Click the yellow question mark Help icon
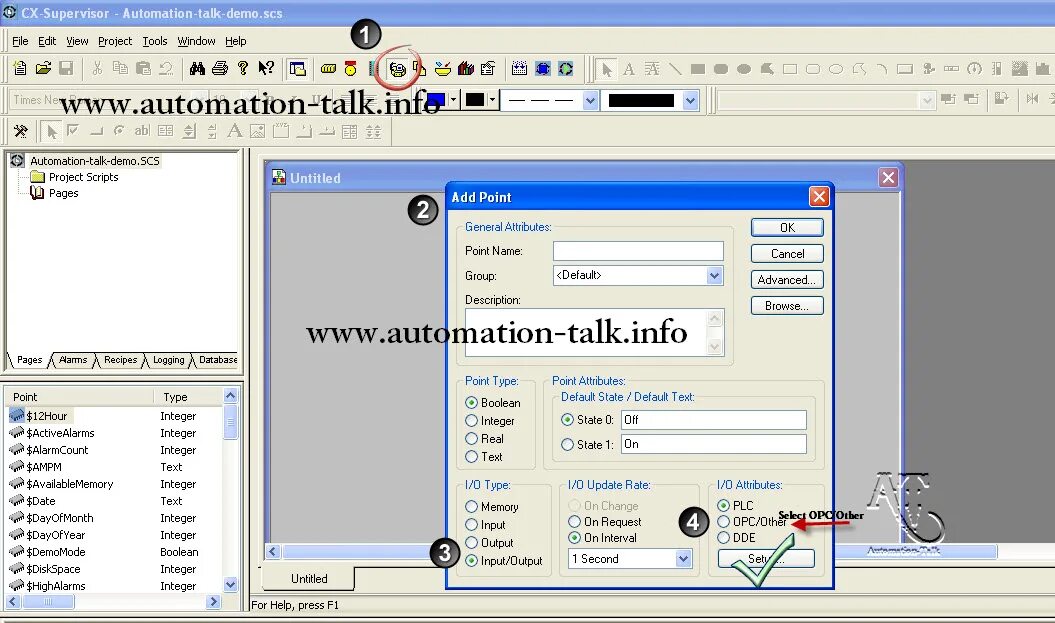This screenshot has height=623, width=1055. point(243,68)
